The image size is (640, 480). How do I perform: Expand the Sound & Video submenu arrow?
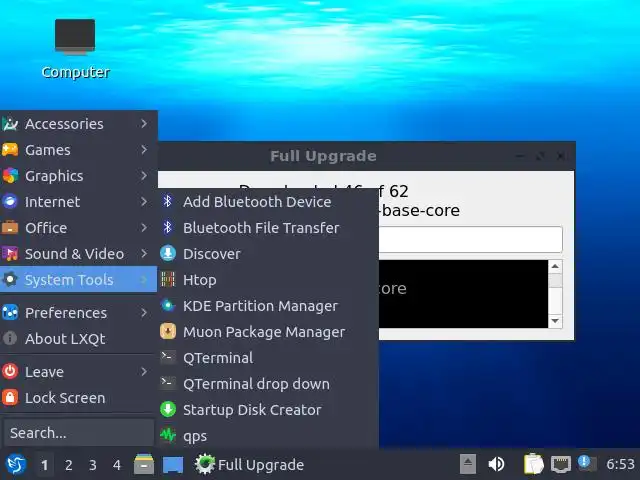(144, 254)
